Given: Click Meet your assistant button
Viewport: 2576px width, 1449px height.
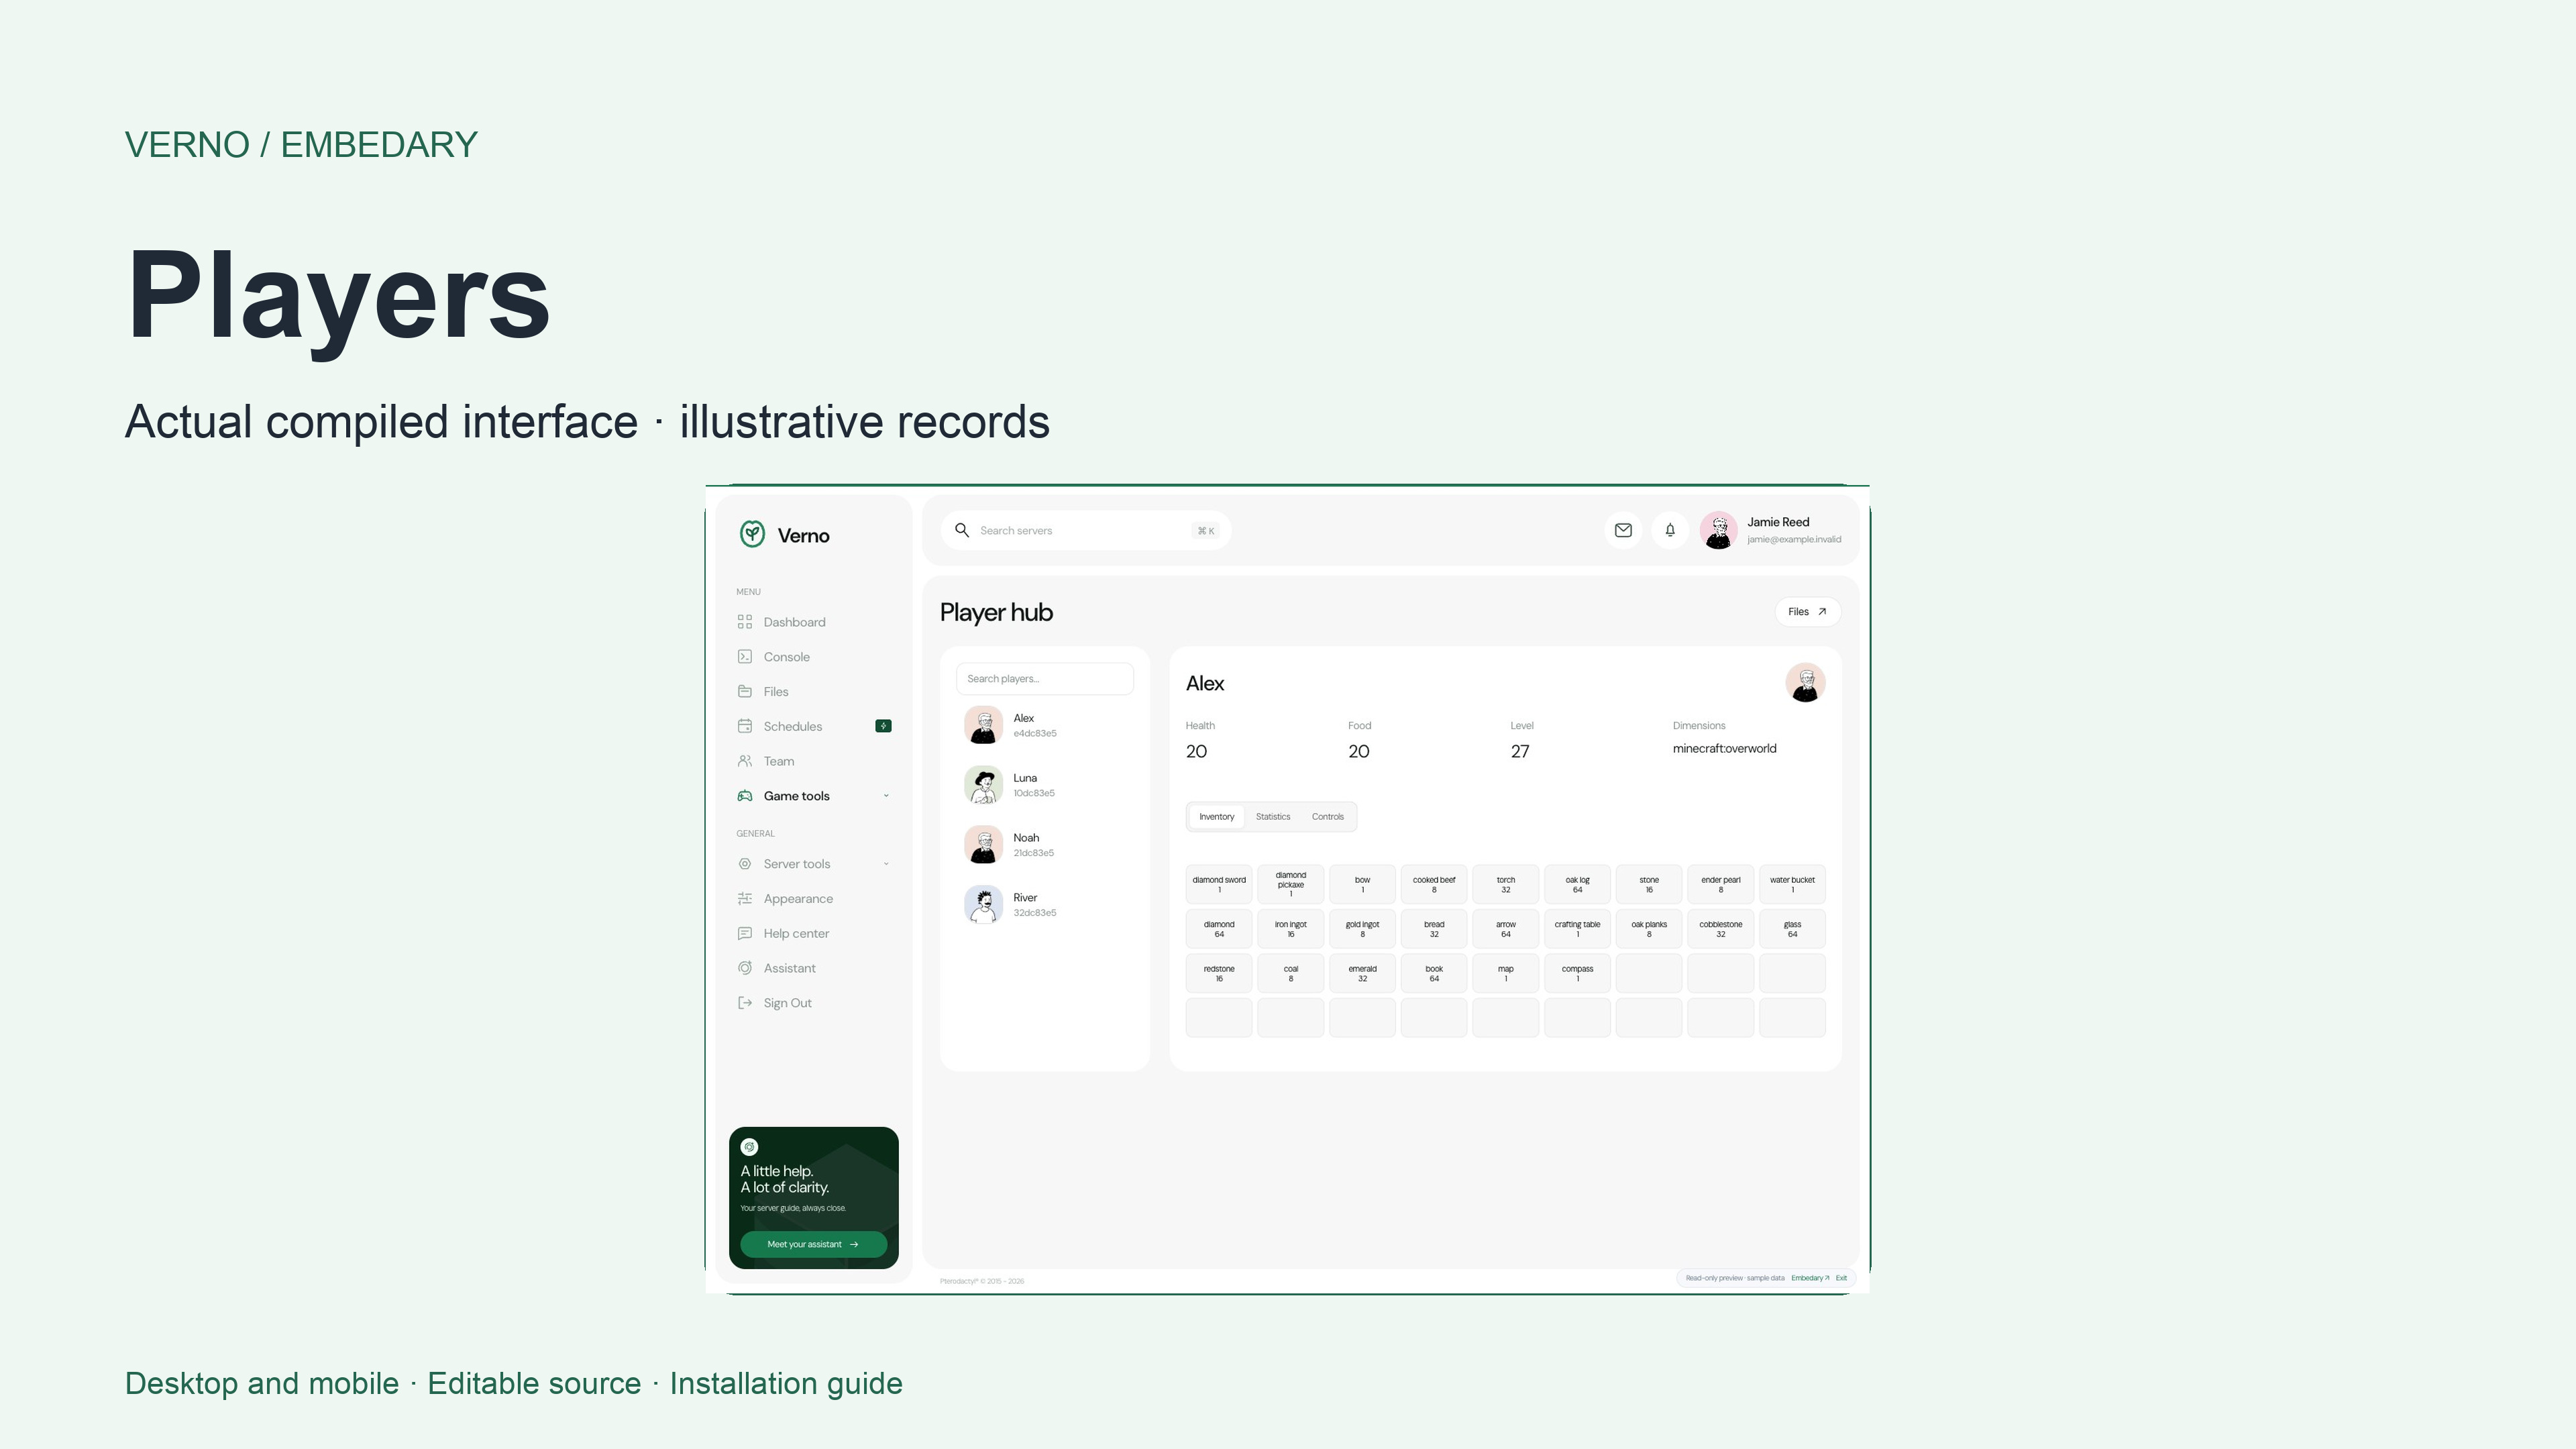Looking at the screenshot, I should (x=813, y=1244).
